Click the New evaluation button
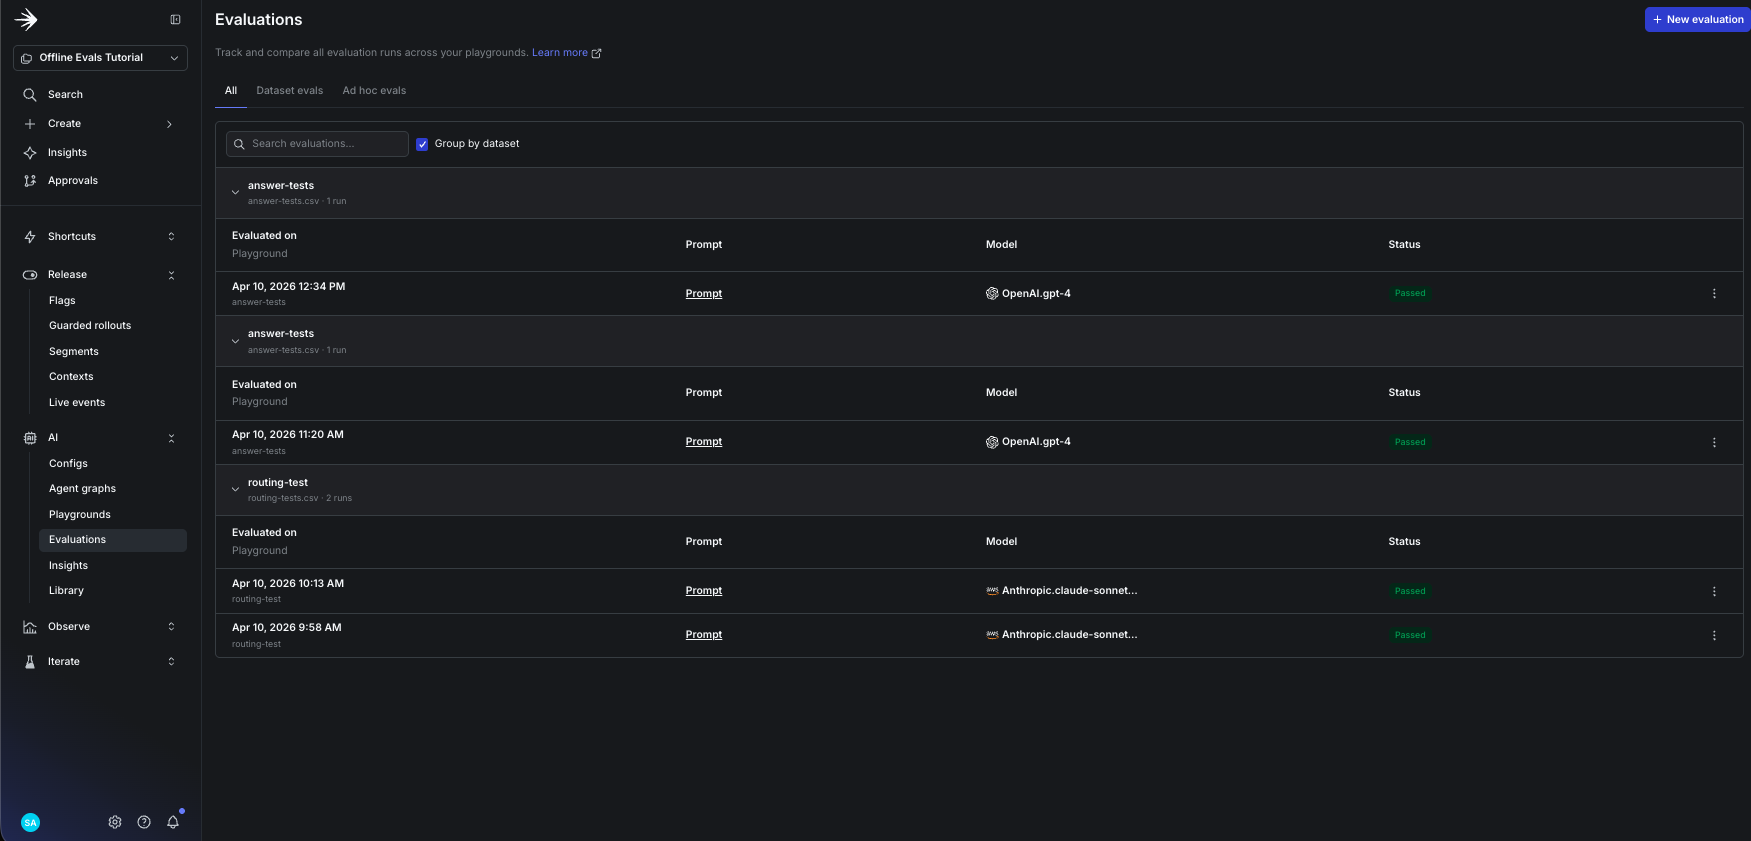The height and width of the screenshot is (841, 1751). pos(1697,20)
